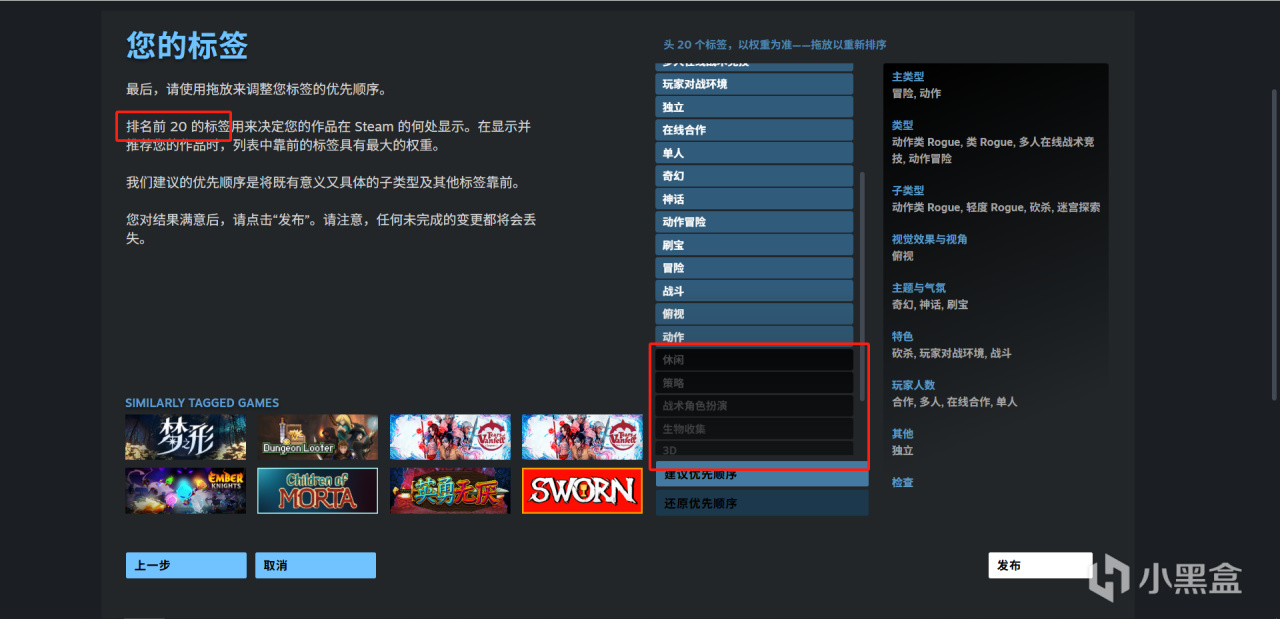Click the 冒险, 动作 main genre values

point(917,93)
